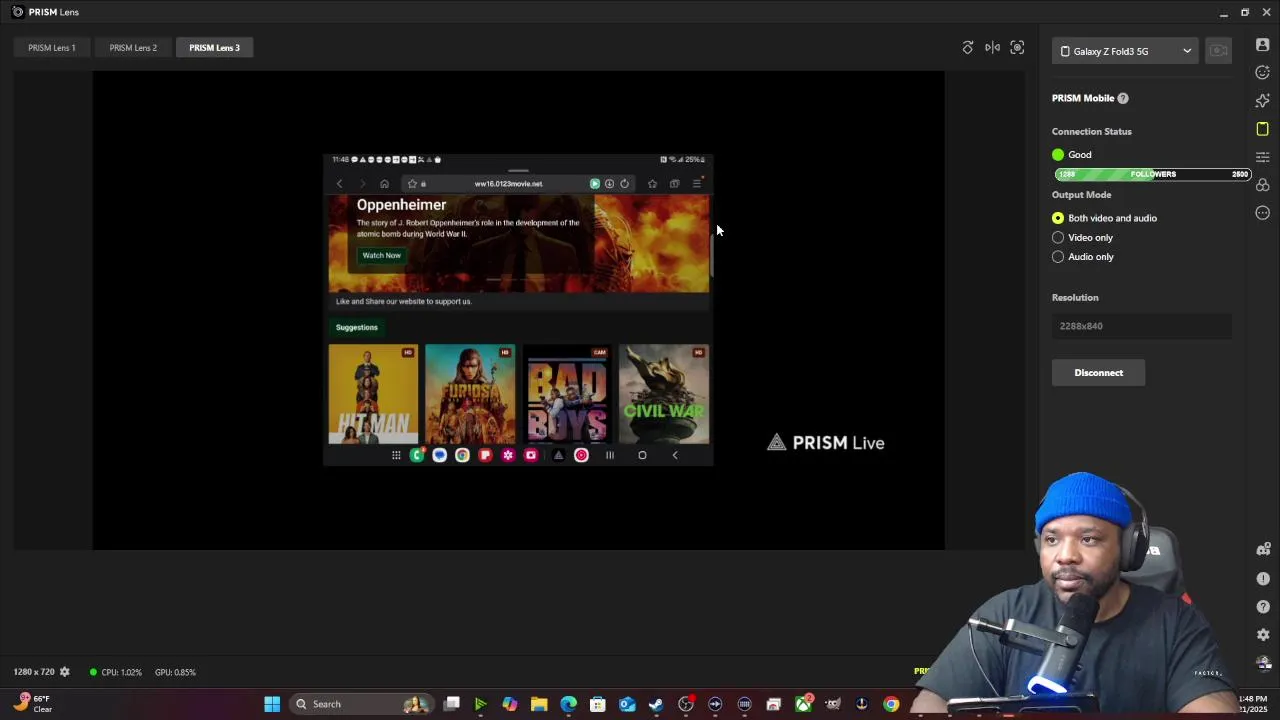This screenshot has height=720, width=1280.
Task: Open the Bad Boys movie poster
Action: click(x=567, y=394)
